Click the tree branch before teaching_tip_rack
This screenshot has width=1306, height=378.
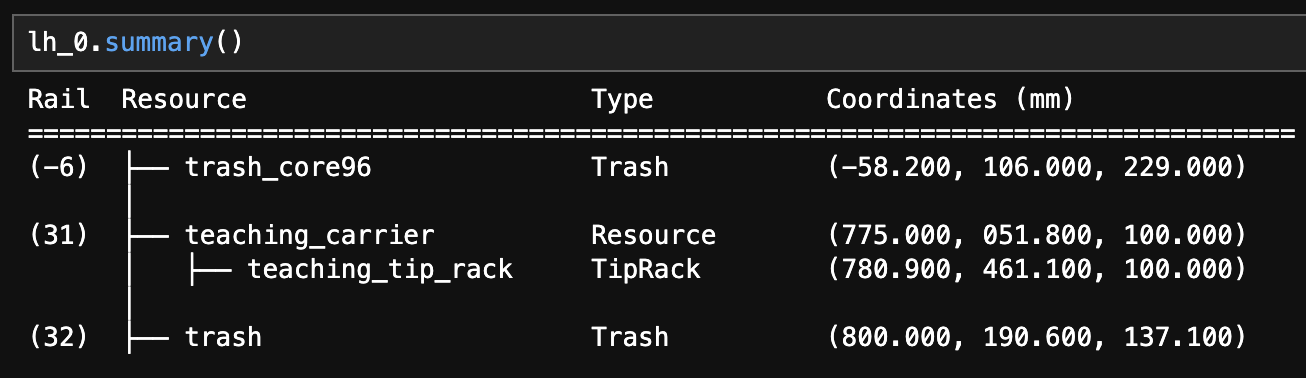[x=209, y=269]
